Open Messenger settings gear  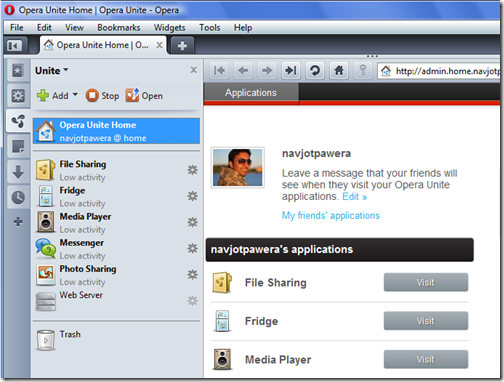pyautogui.click(x=192, y=248)
